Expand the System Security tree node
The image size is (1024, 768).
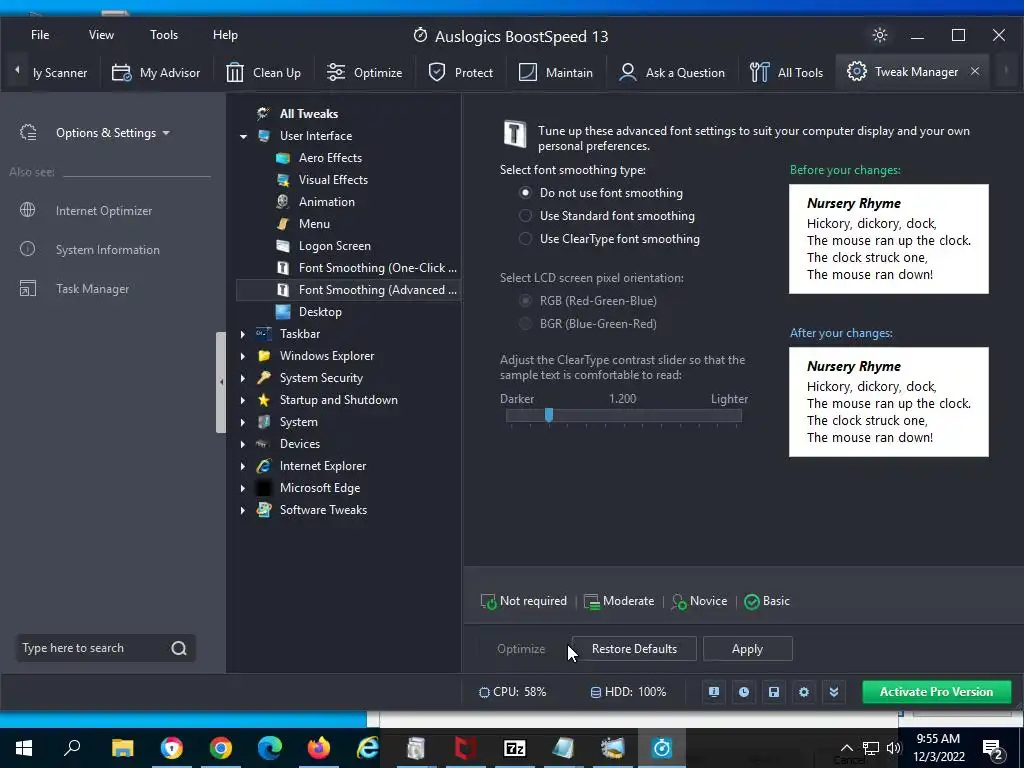click(x=243, y=378)
